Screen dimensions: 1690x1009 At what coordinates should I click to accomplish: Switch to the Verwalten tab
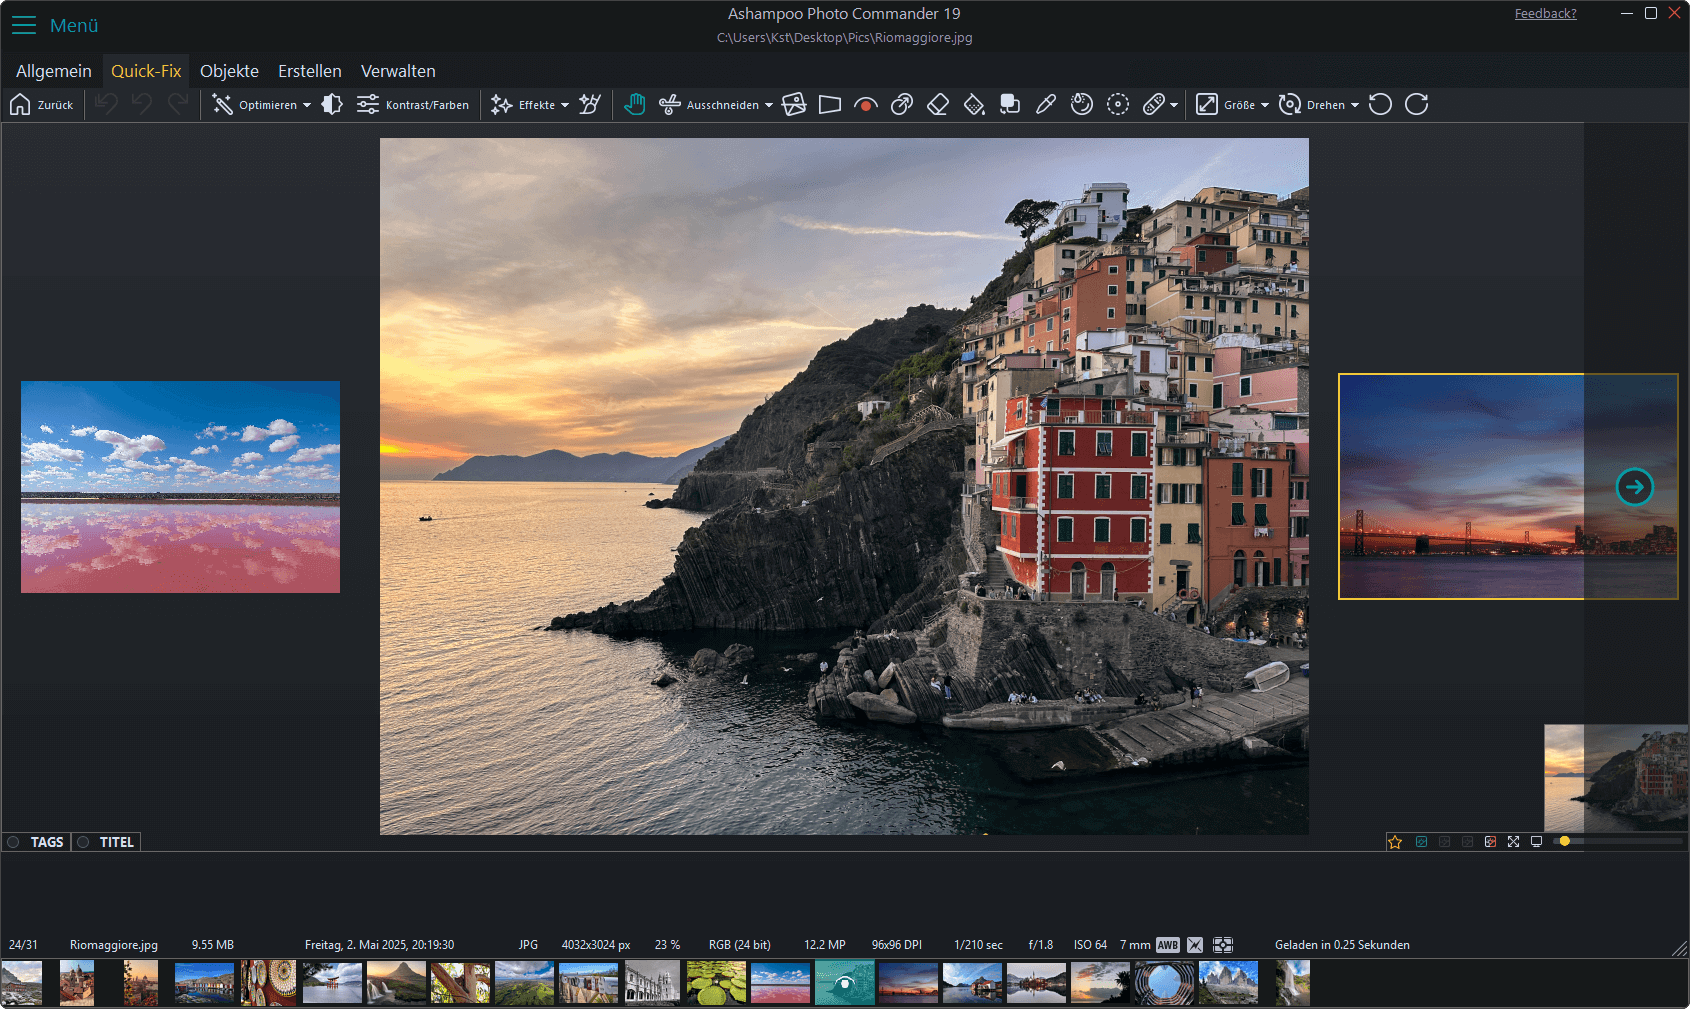tap(398, 71)
